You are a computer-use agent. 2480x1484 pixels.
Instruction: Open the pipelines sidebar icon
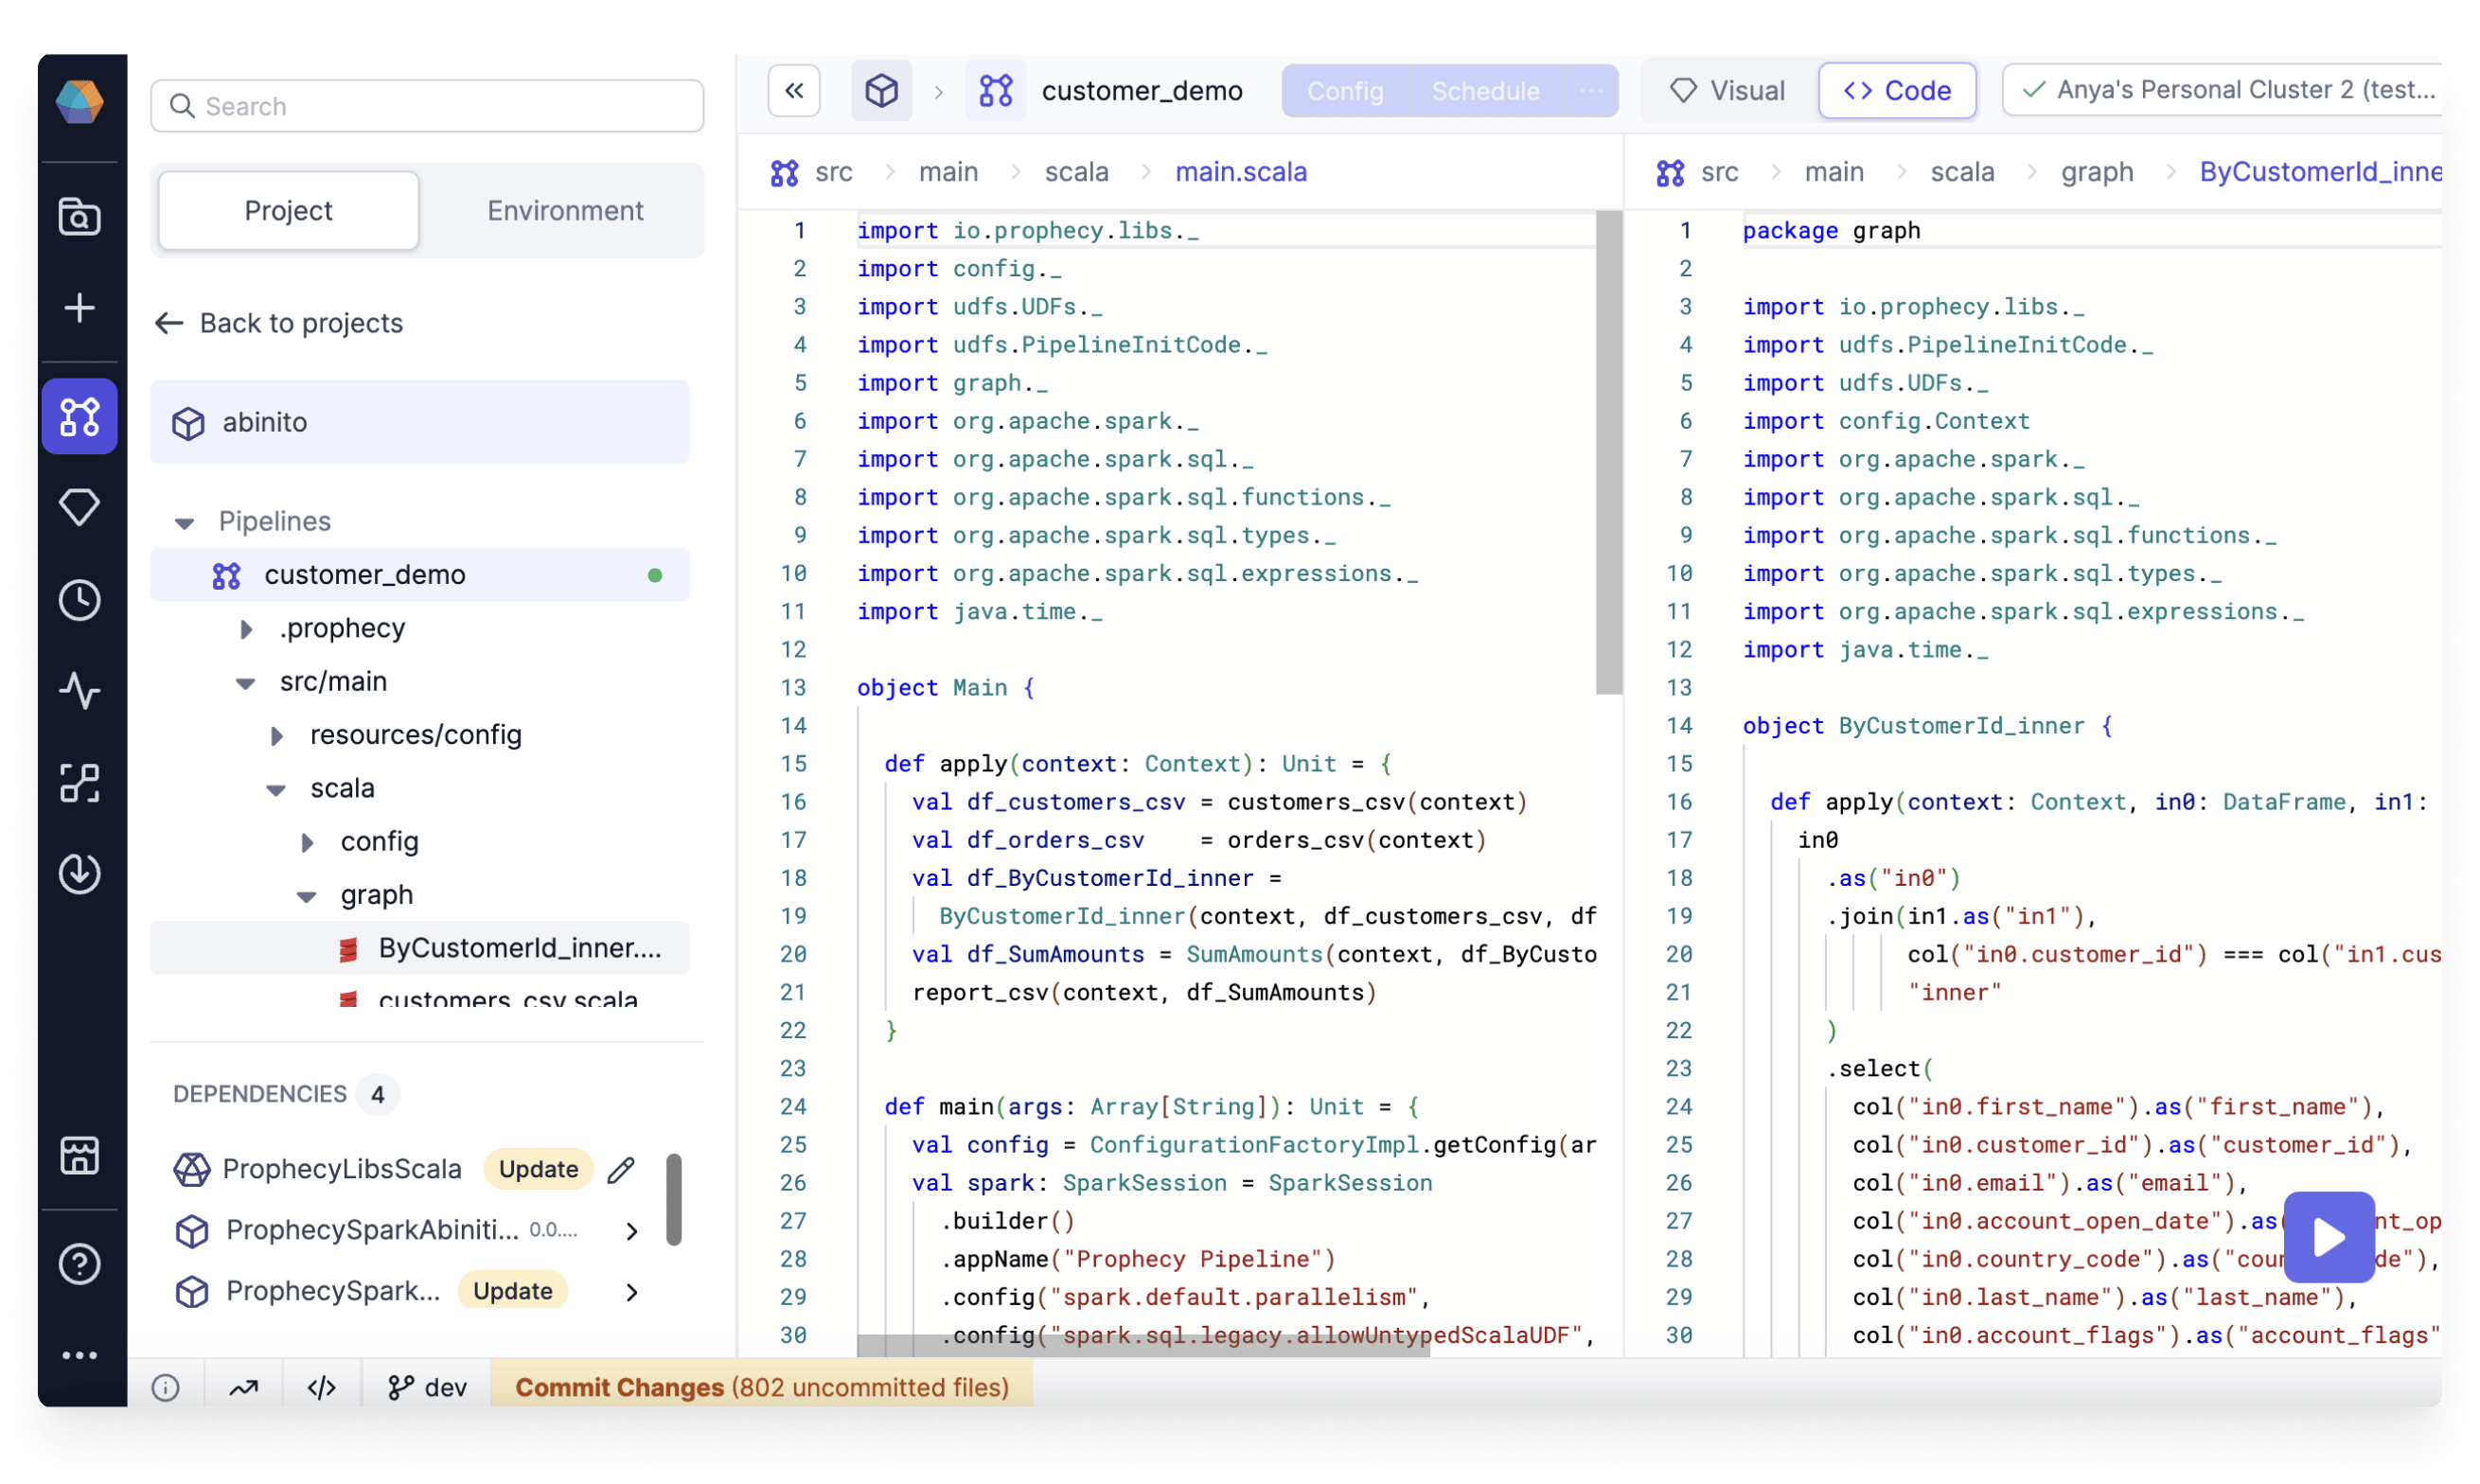click(x=80, y=416)
